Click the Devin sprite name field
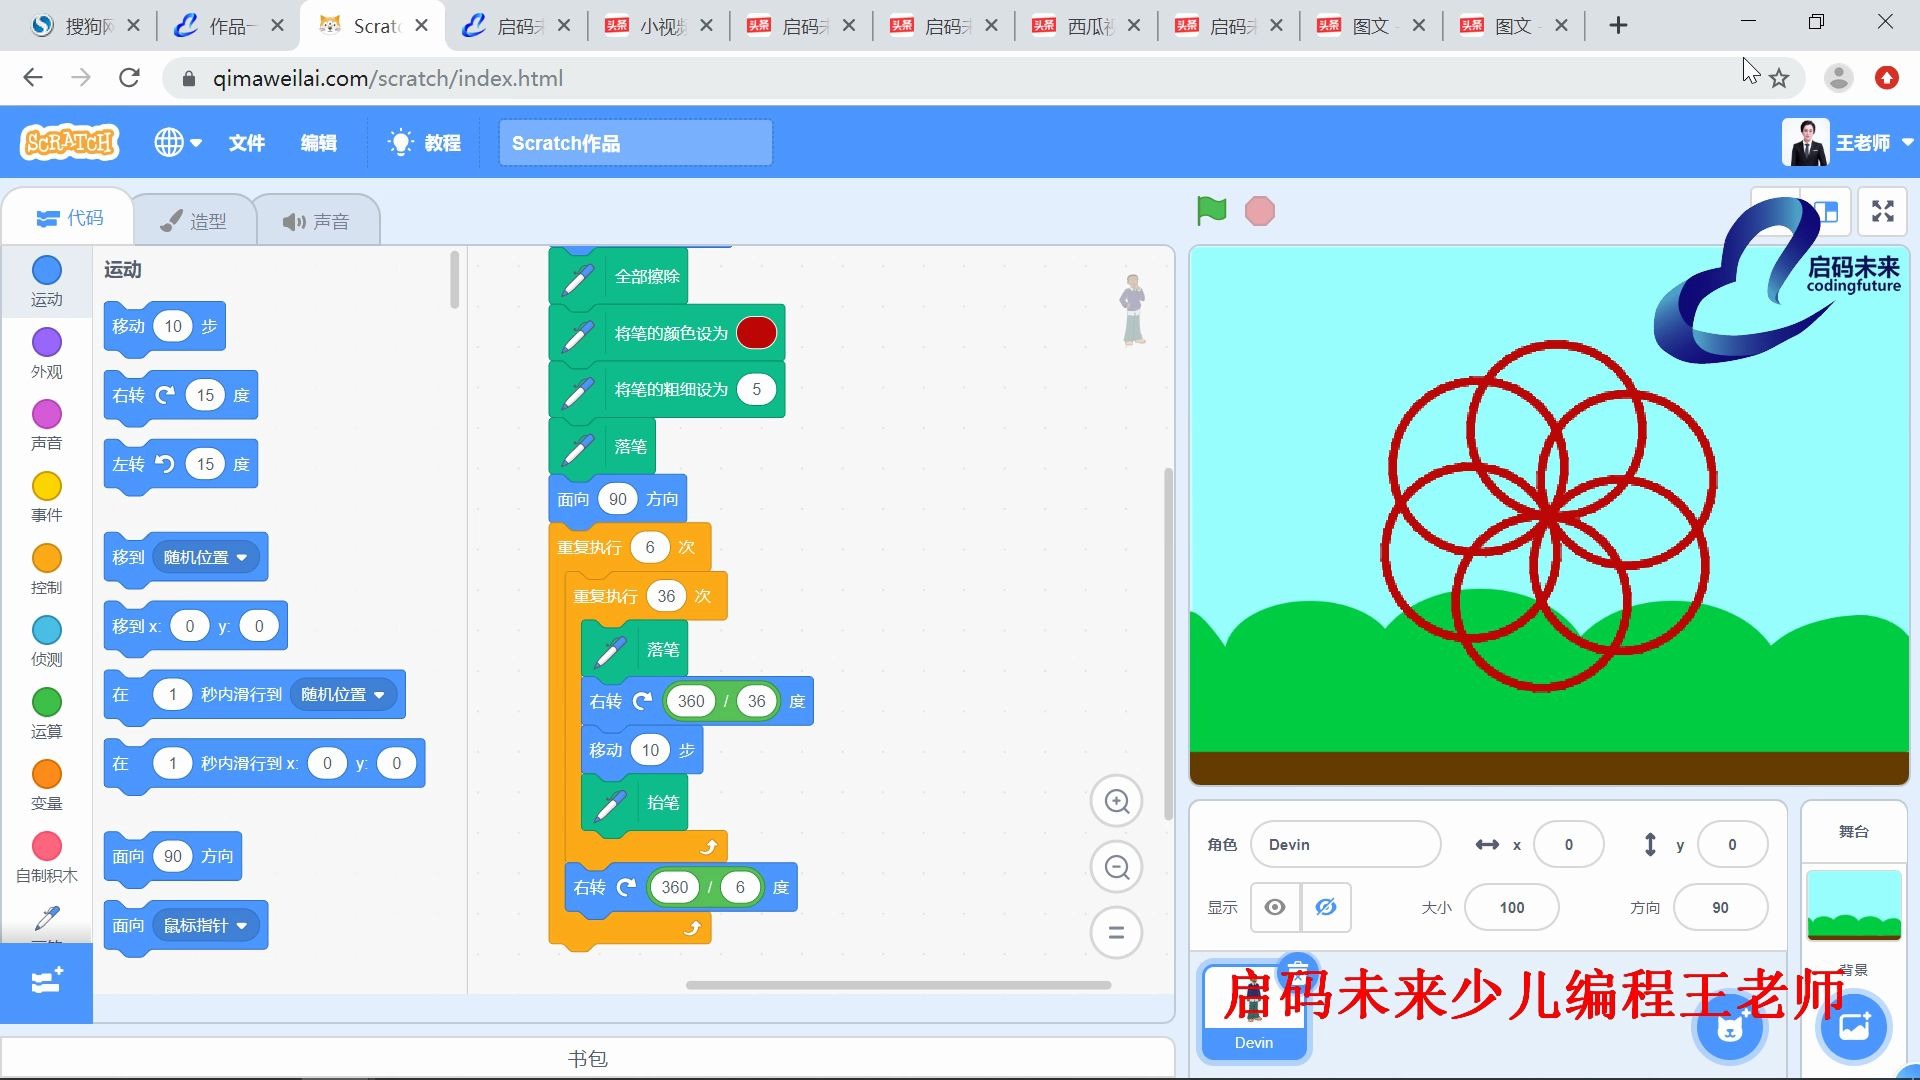The image size is (1920, 1080). [x=1344, y=845]
